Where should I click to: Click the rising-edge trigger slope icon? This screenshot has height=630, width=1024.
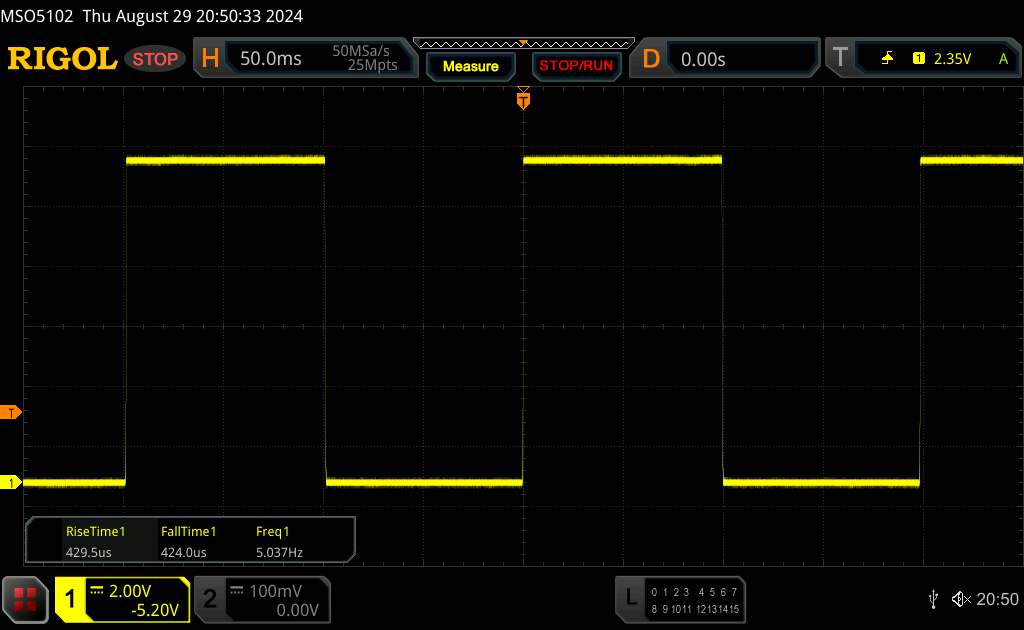887,59
